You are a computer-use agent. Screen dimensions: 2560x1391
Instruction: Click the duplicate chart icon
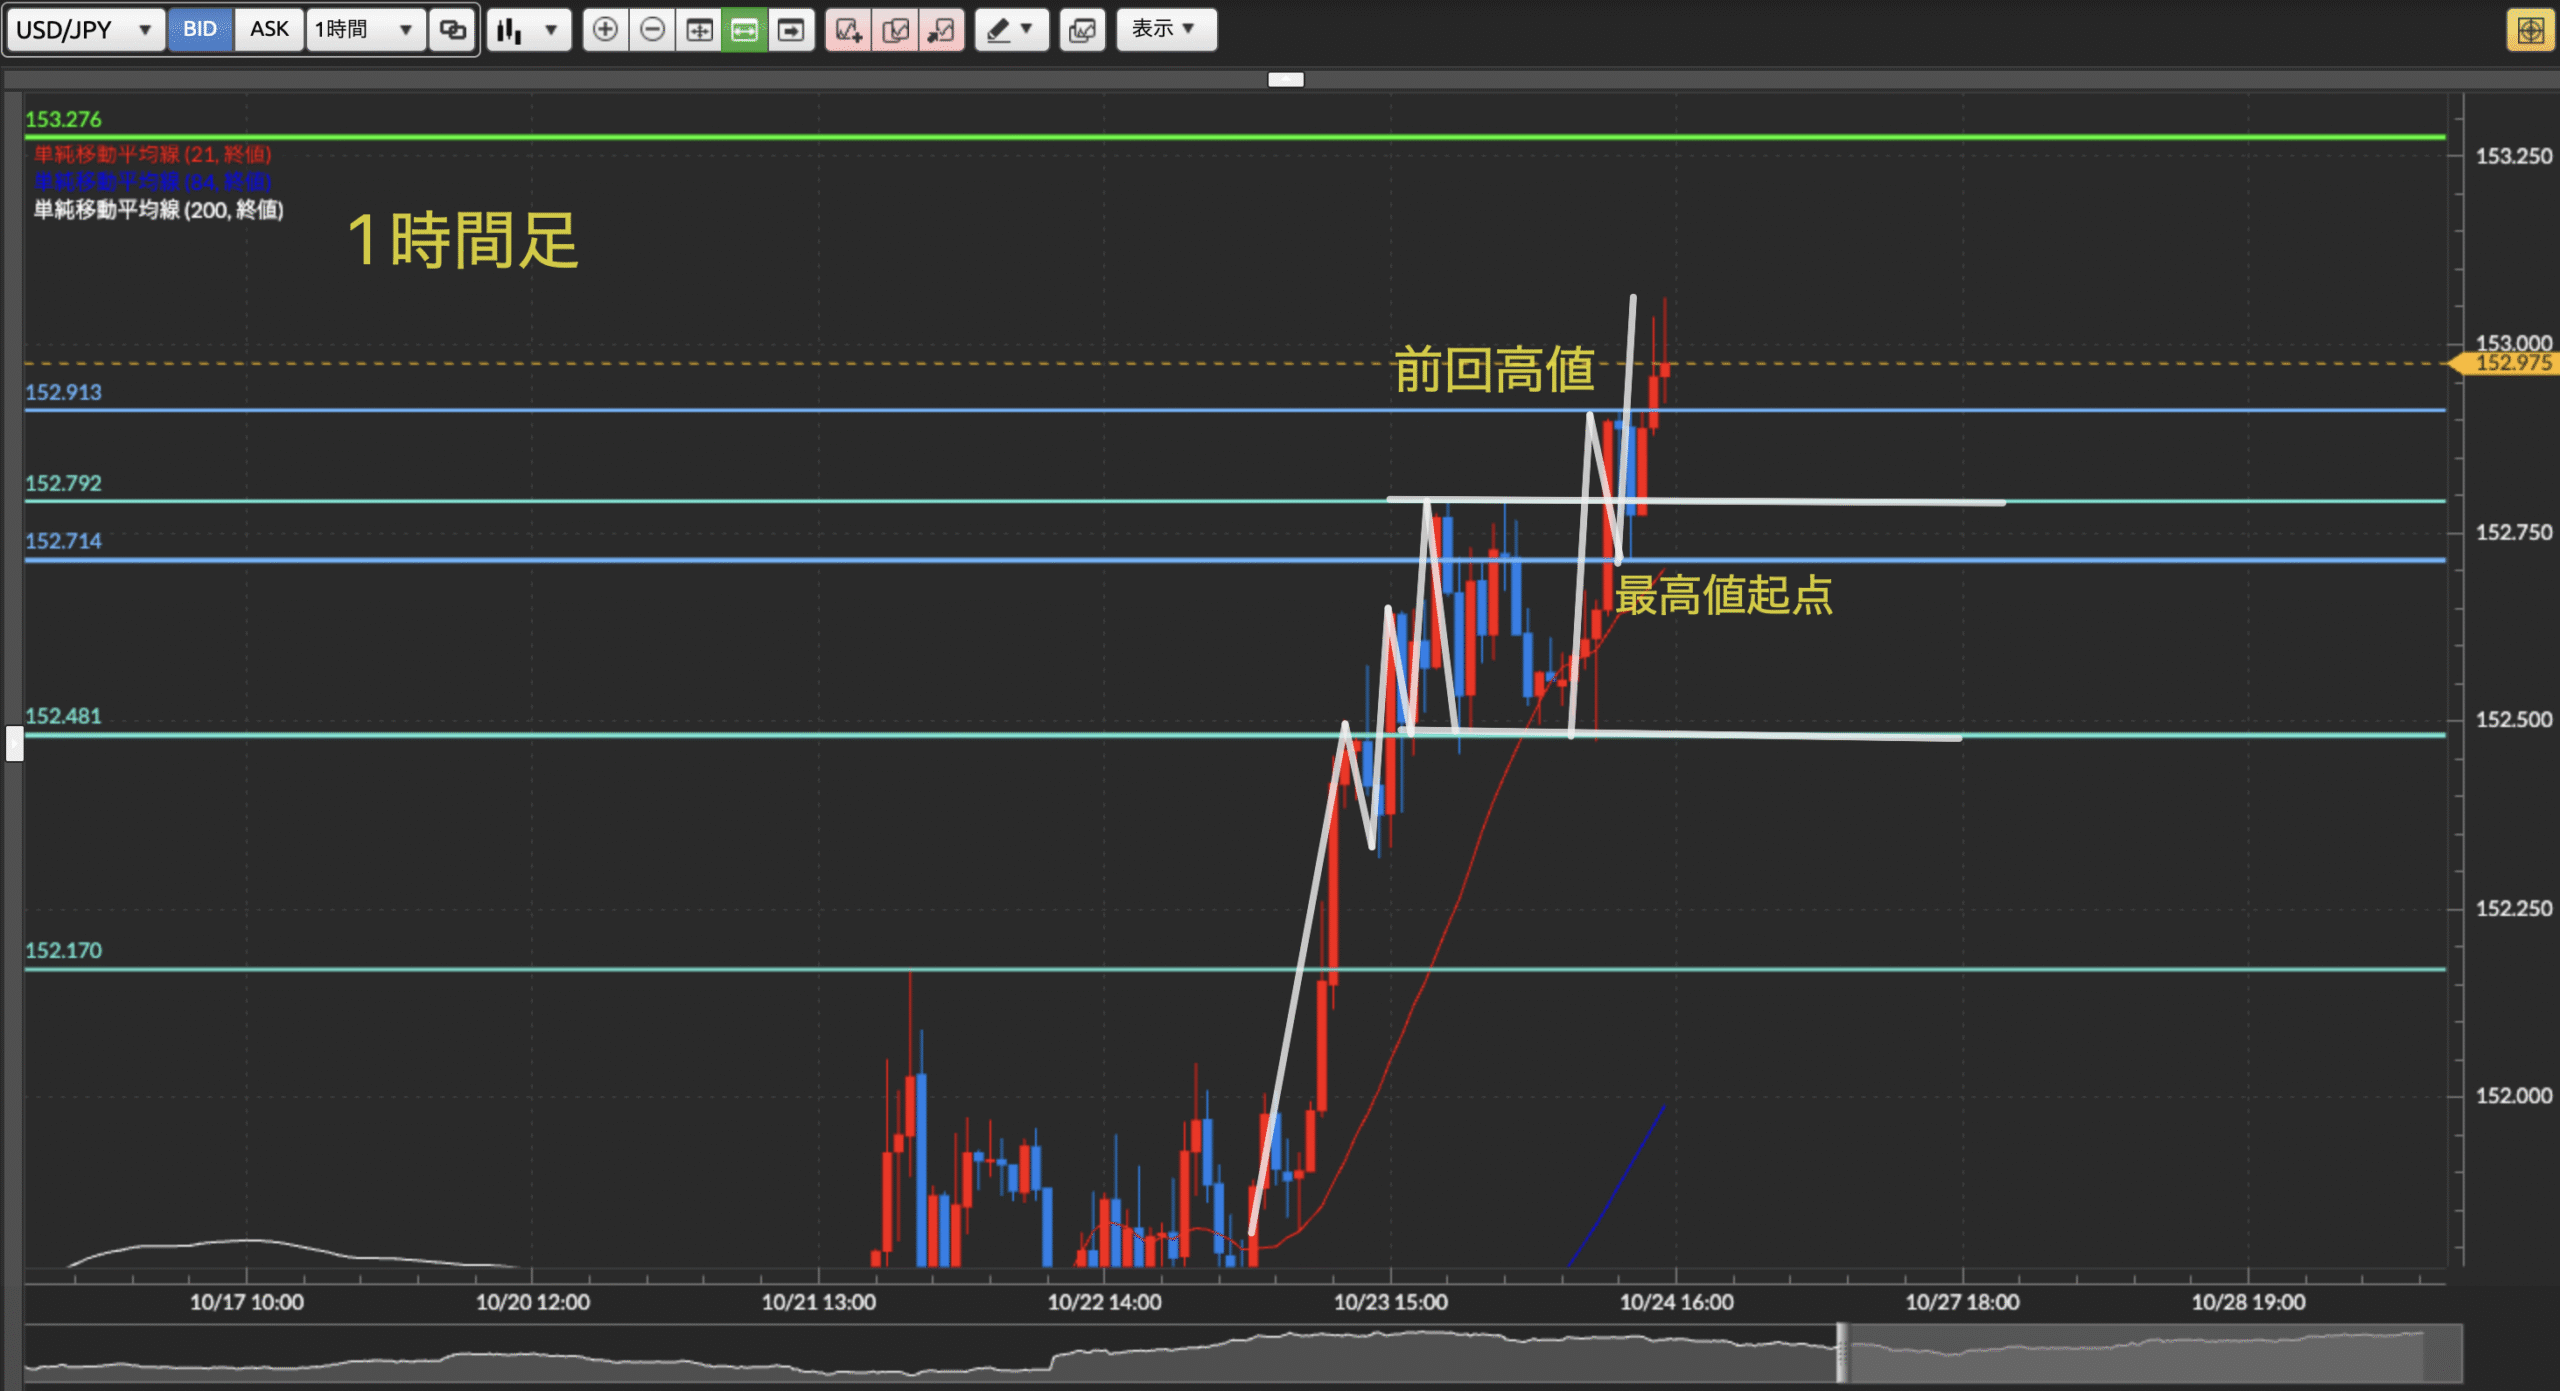[x=895, y=30]
